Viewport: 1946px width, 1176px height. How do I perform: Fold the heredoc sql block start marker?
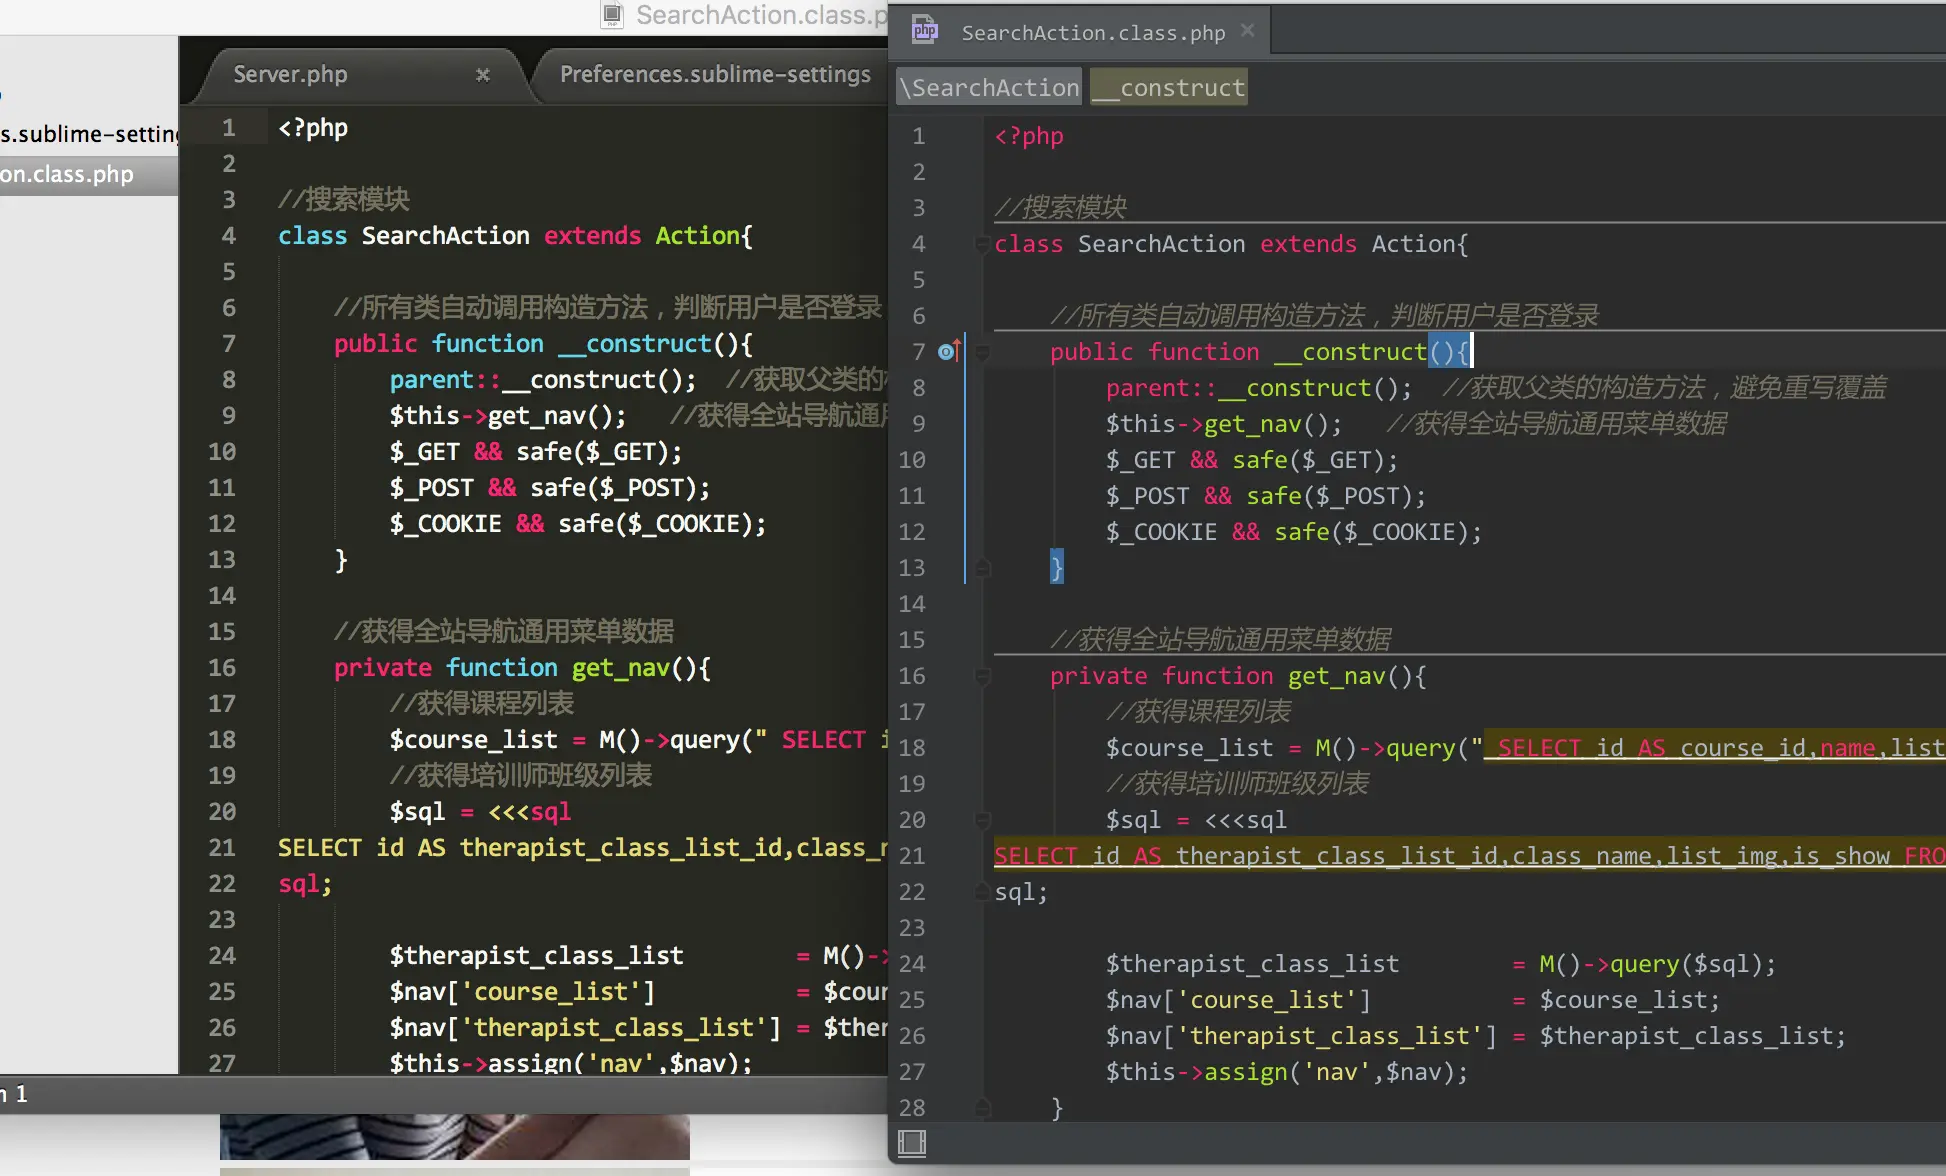click(x=982, y=820)
